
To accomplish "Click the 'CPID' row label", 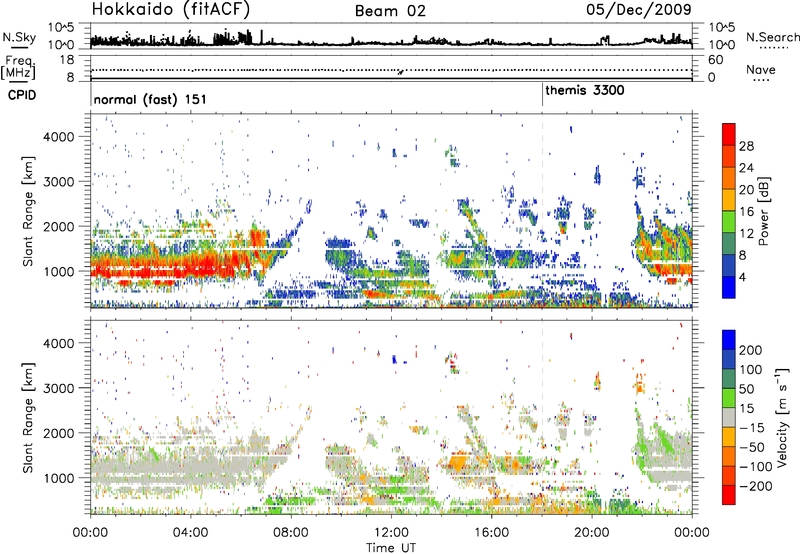I will point(22,95).
